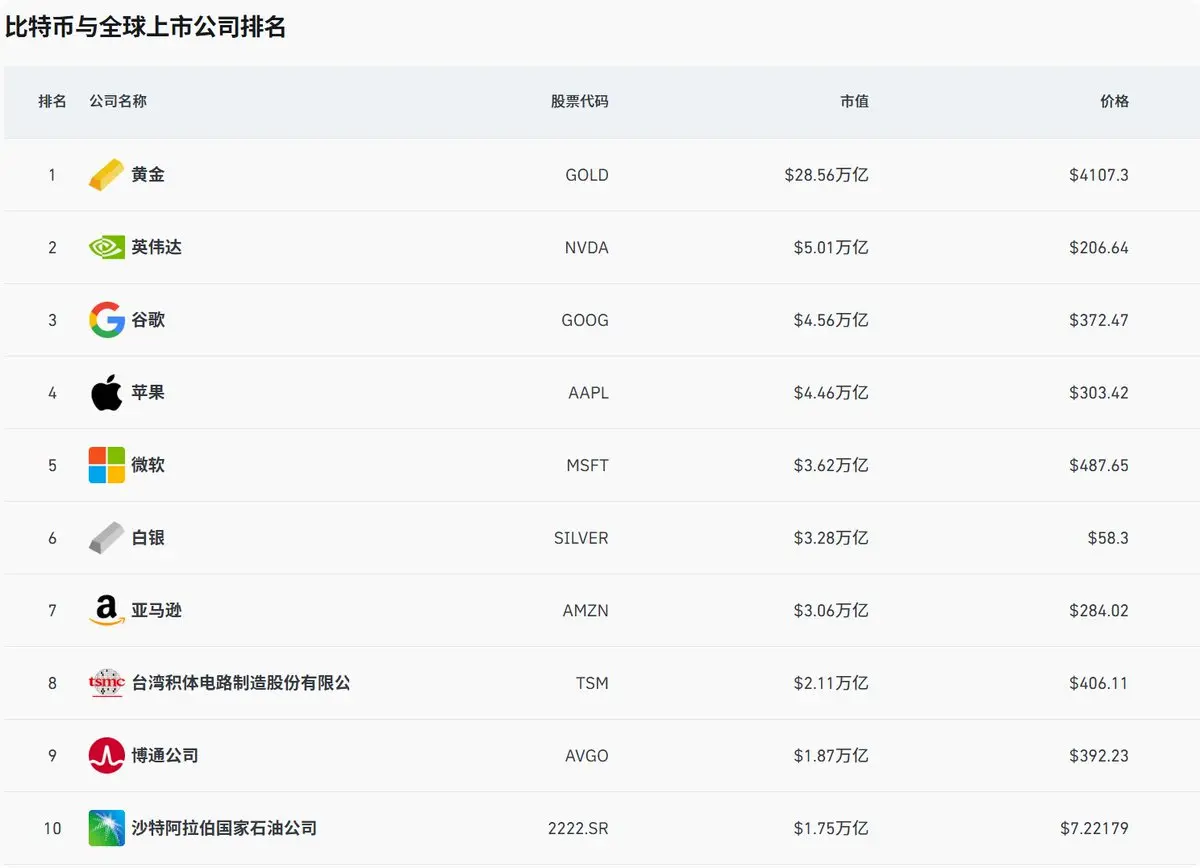This screenshot has width=1200, height=868.
Task: Select the AVGO ticker code
Action: [x=587, y=755]
